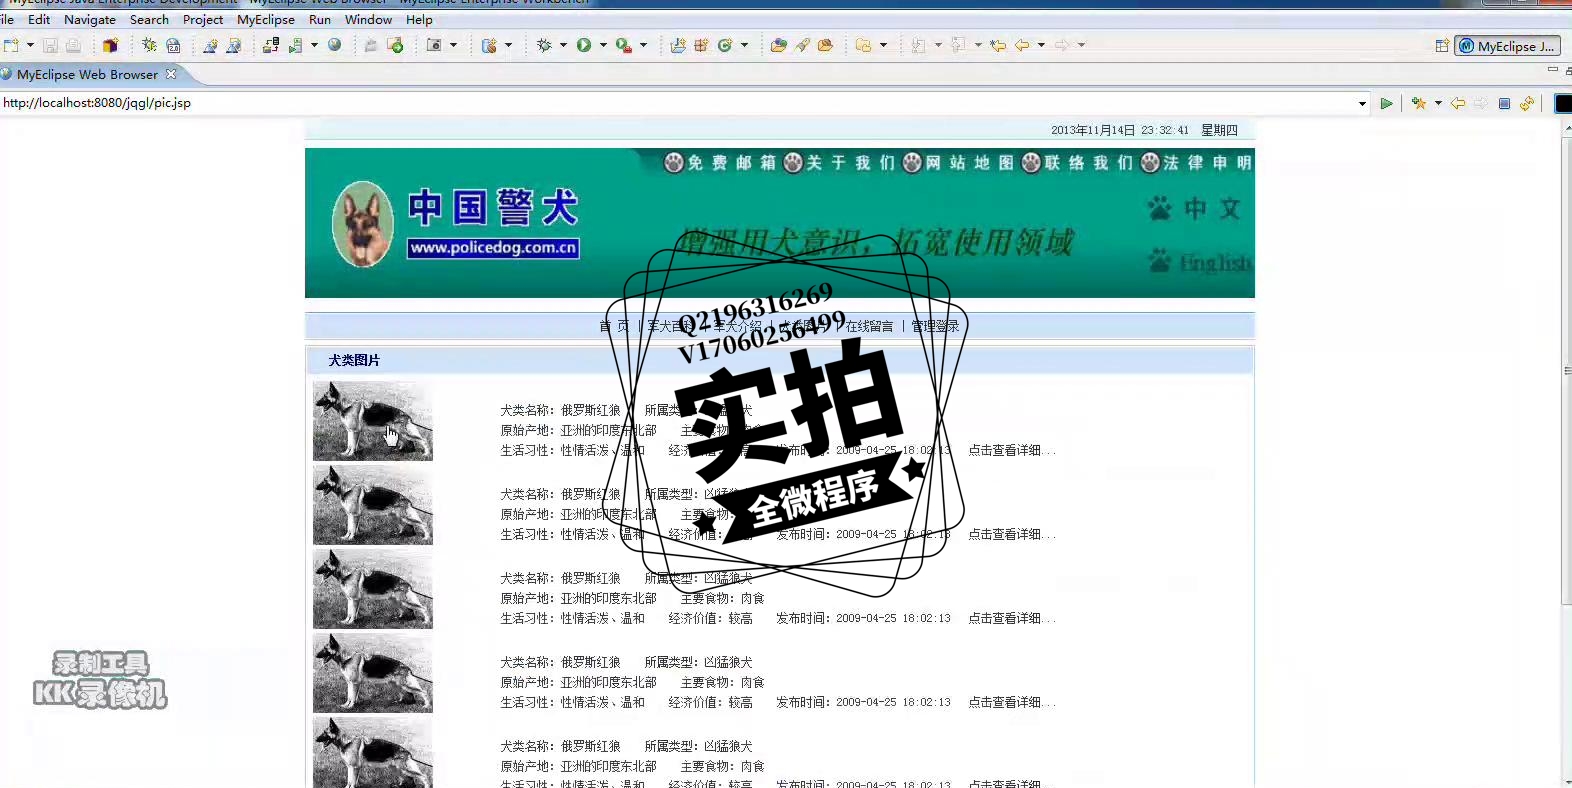This screenshot has height=788, width=1572.
Task: Click the disabled Save icon
Action: [x=50, y=45]
